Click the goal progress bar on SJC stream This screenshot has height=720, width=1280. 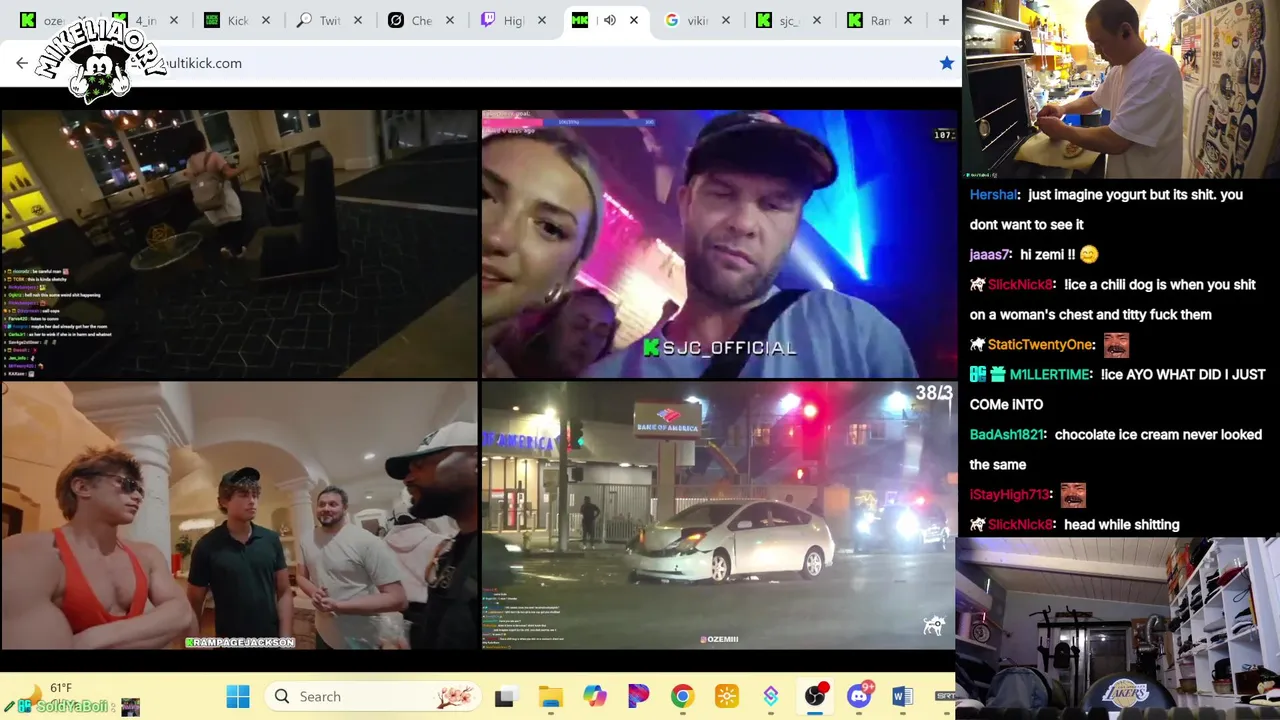pyautogui.click(x=570, y=123)
